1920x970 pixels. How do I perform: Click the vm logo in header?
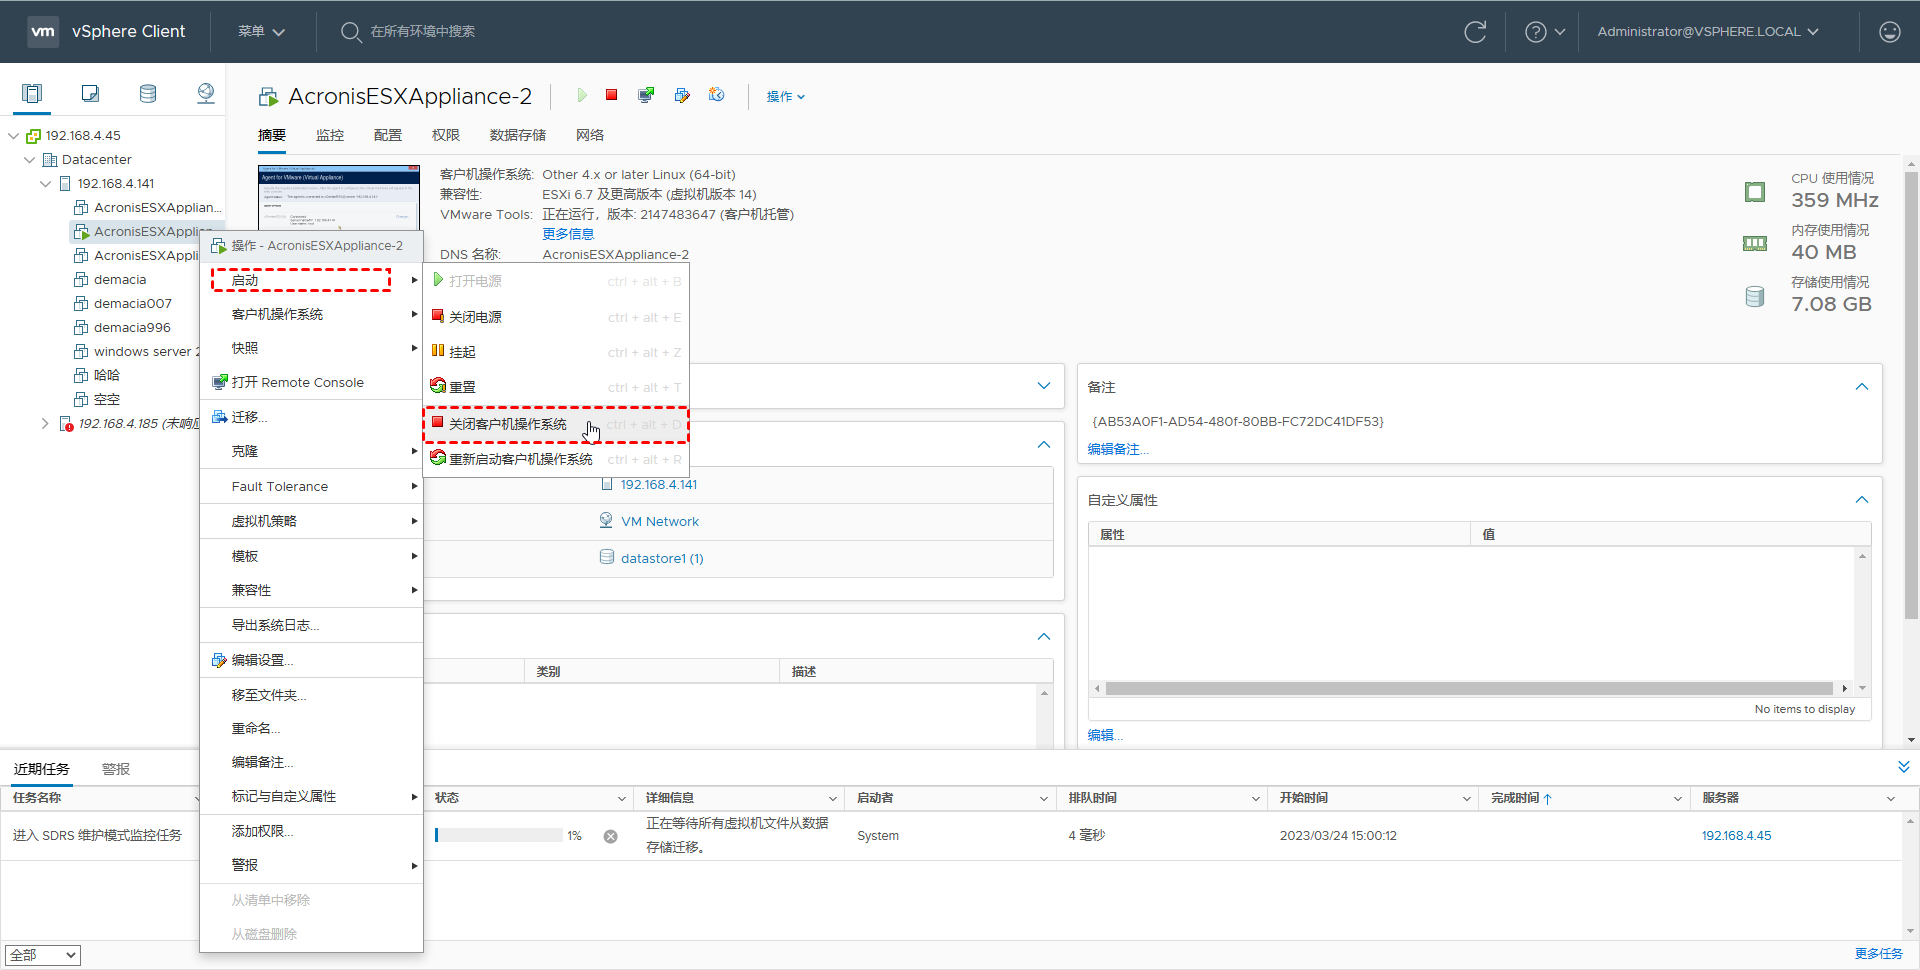tap(43, 31)
